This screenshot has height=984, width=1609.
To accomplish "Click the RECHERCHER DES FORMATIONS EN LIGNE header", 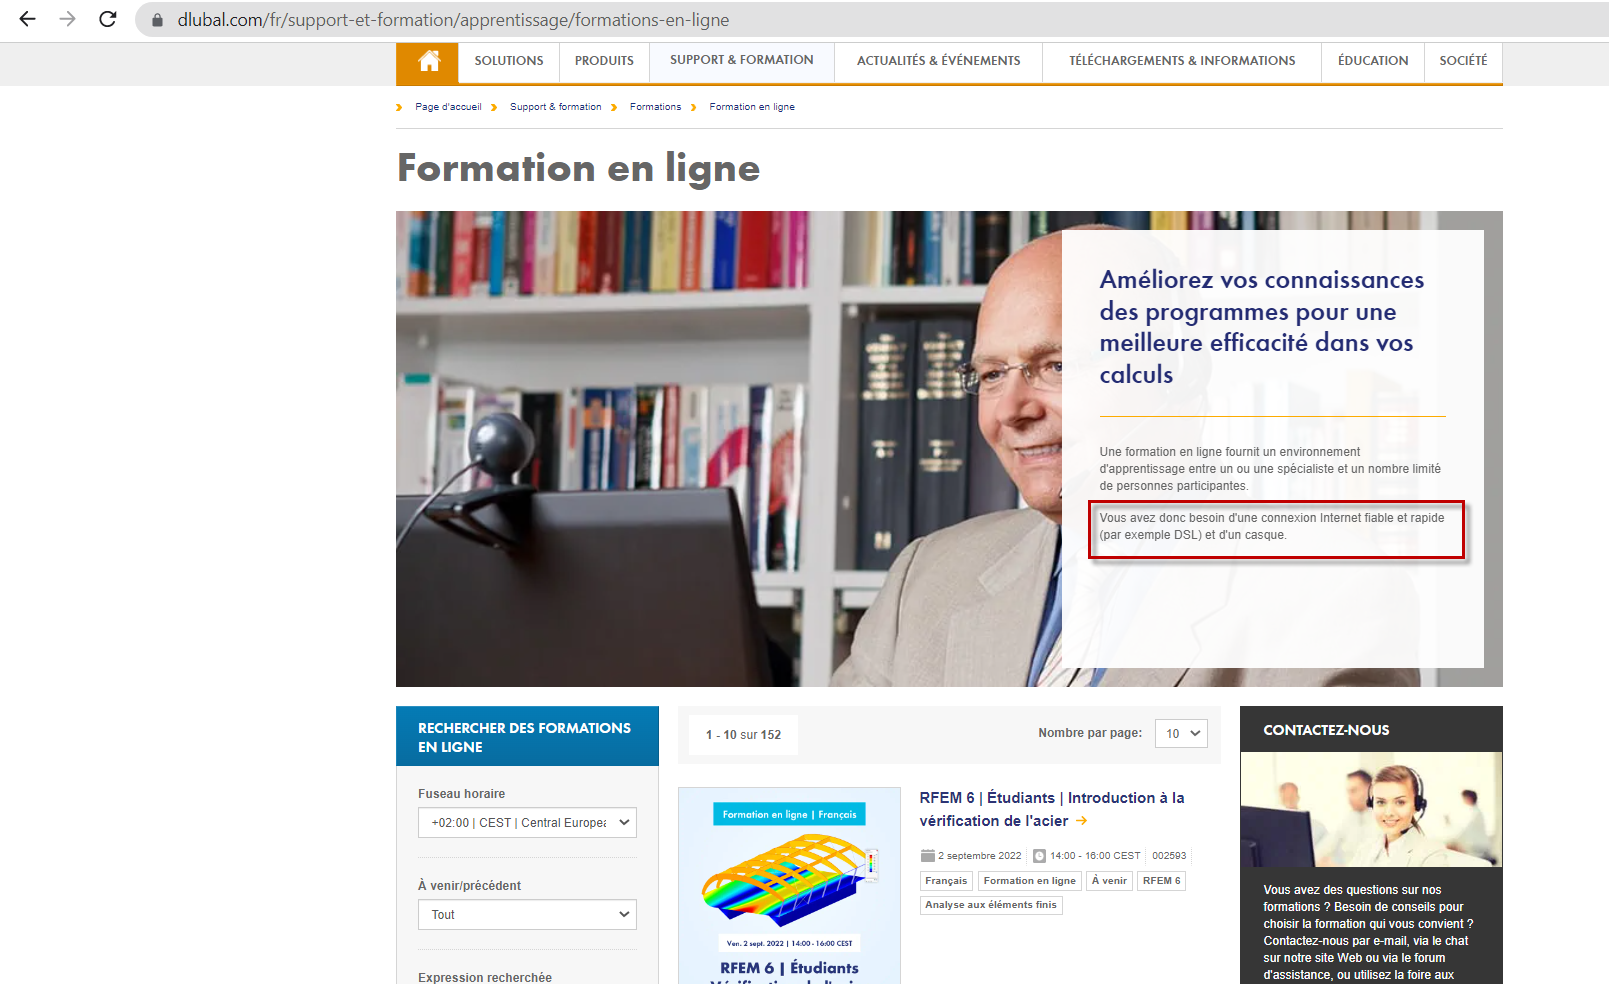I will point(527,737).
